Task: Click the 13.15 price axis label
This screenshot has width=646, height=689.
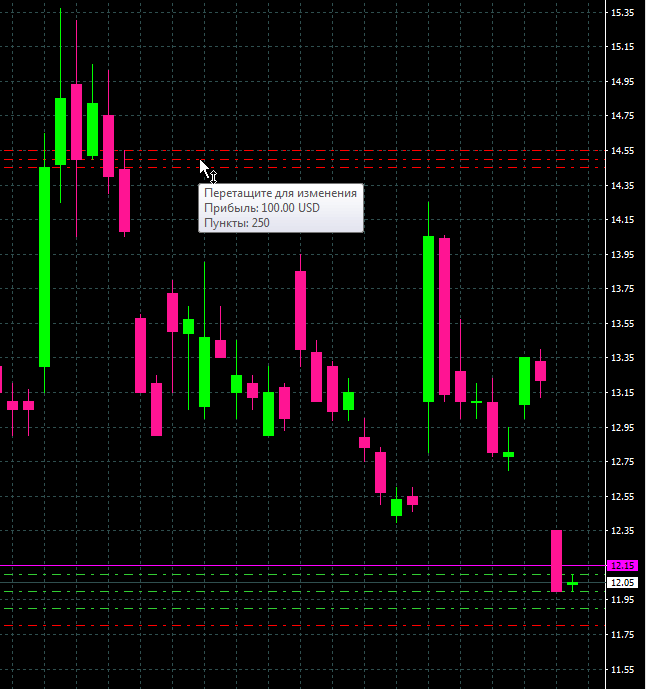Action: 622,393
